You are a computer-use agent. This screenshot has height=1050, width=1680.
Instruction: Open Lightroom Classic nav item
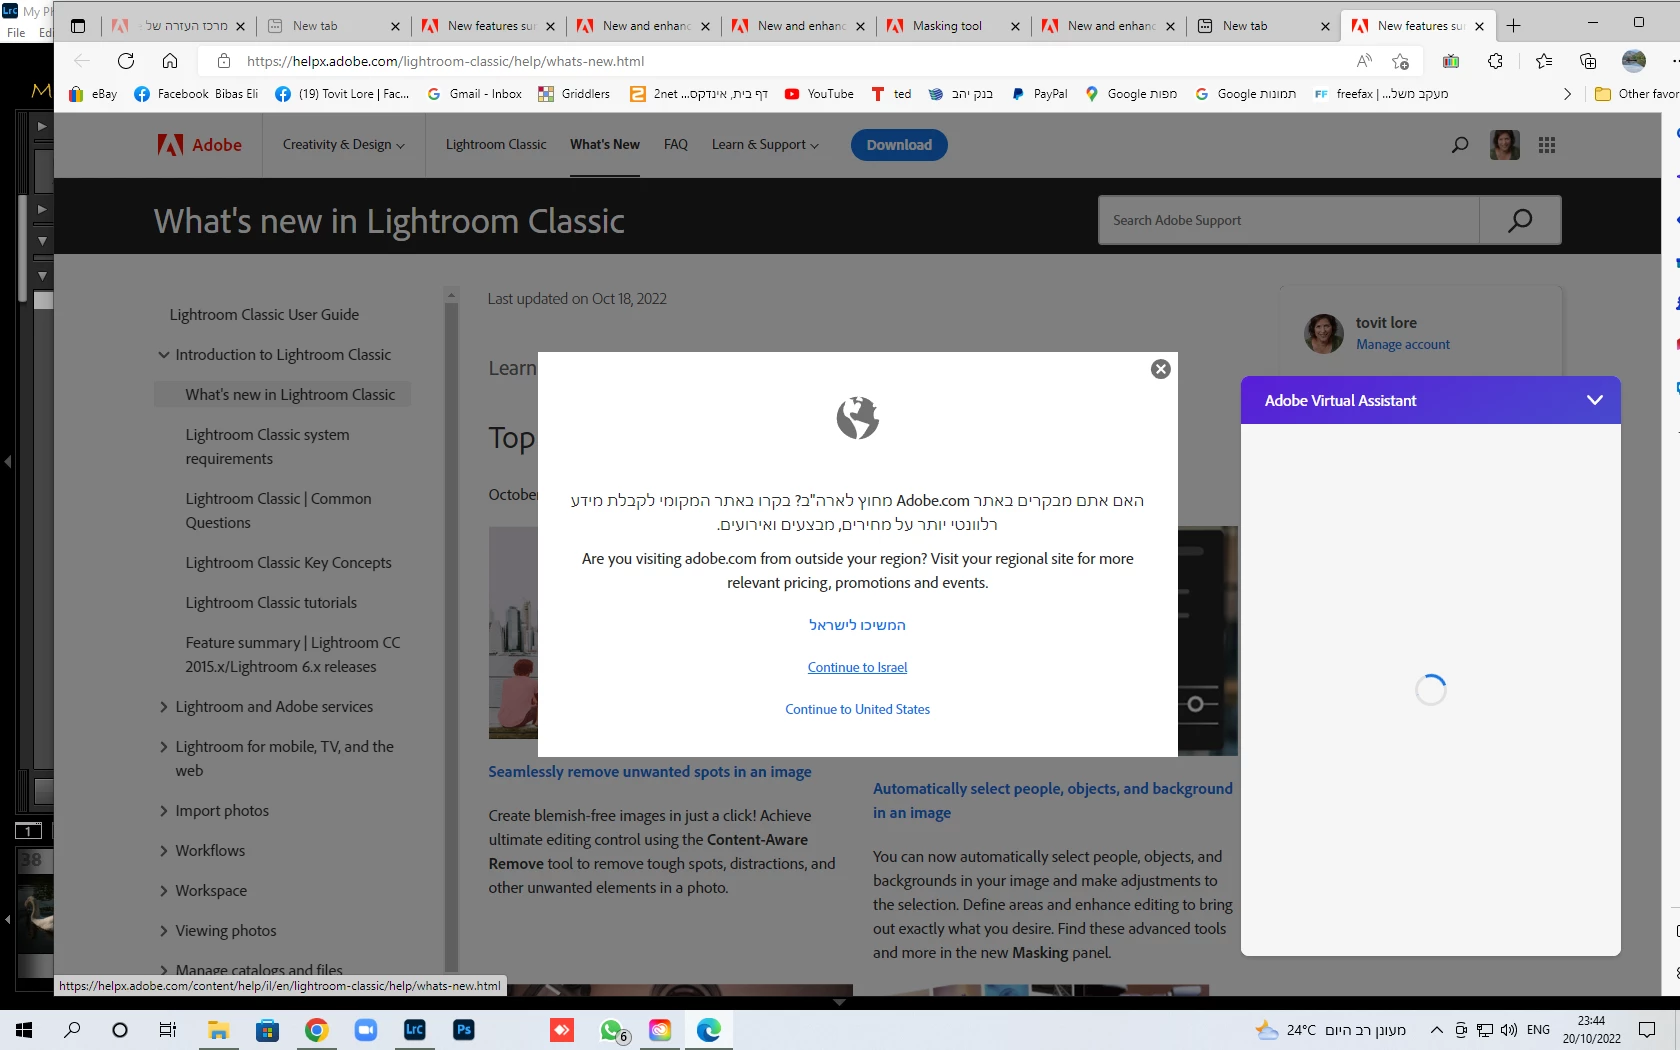point(496,145)
